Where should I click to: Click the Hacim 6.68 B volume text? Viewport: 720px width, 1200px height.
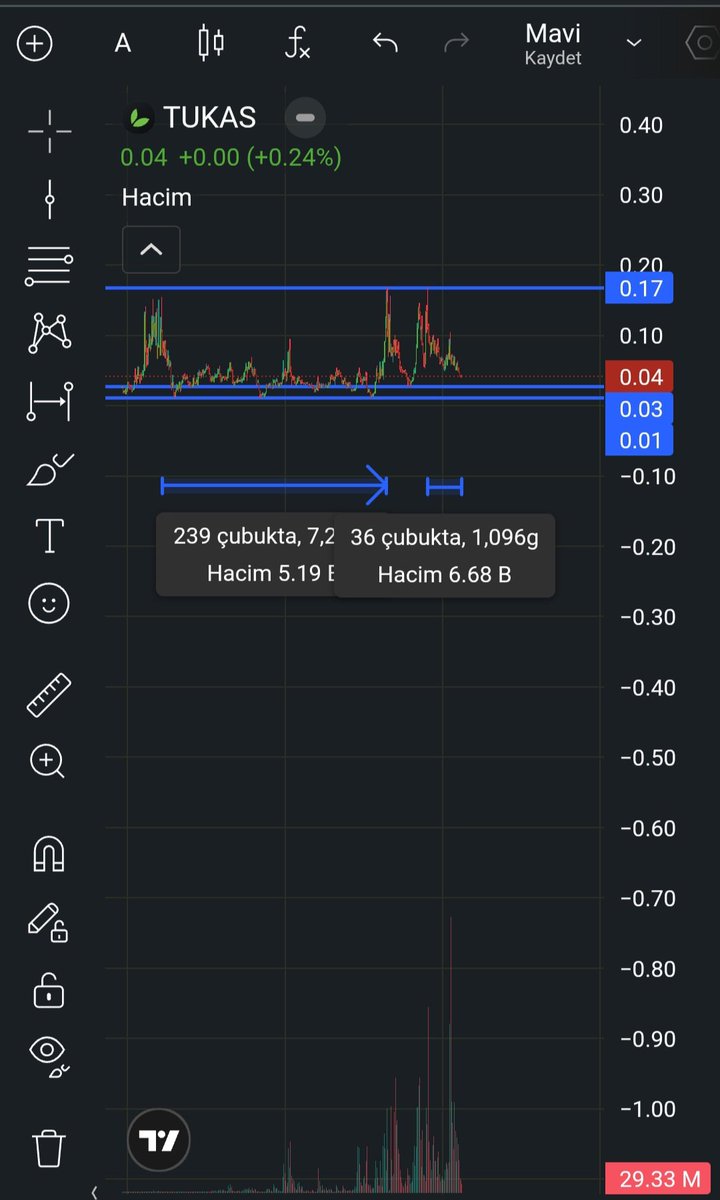click(x=444, y=575)
